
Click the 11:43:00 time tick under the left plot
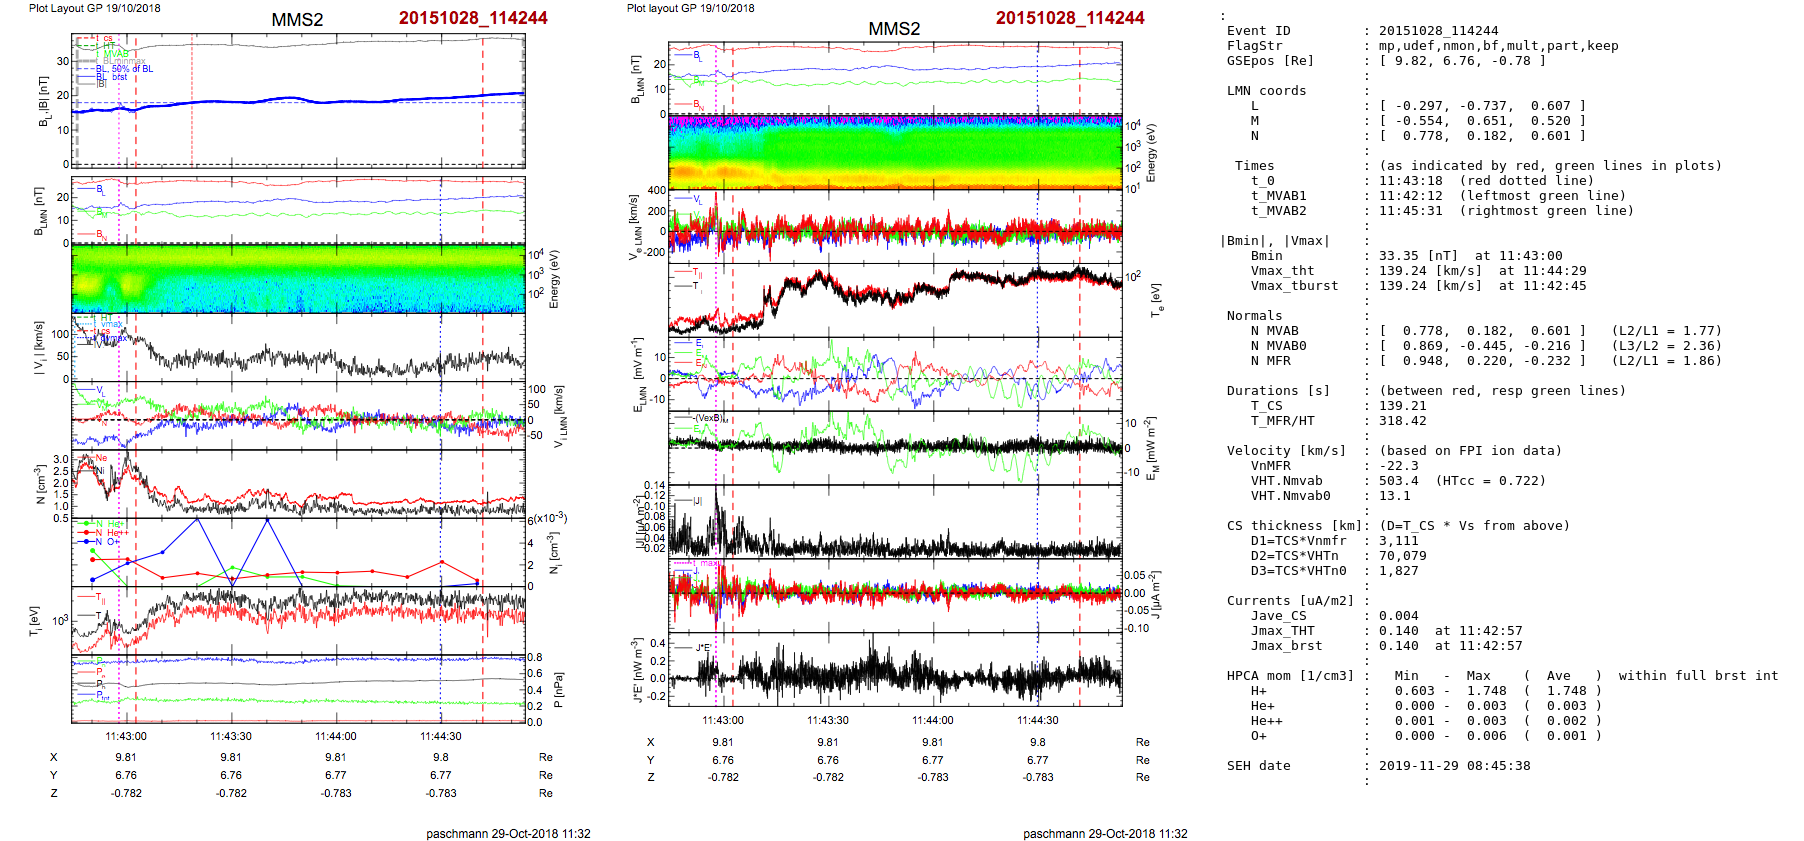click(x=126, y=736)
